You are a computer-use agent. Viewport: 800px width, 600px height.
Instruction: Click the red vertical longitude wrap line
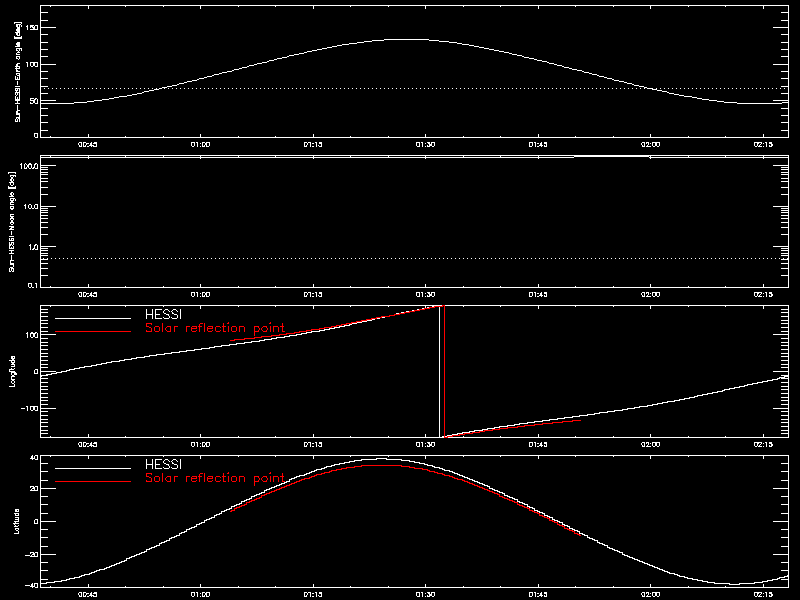444,371
